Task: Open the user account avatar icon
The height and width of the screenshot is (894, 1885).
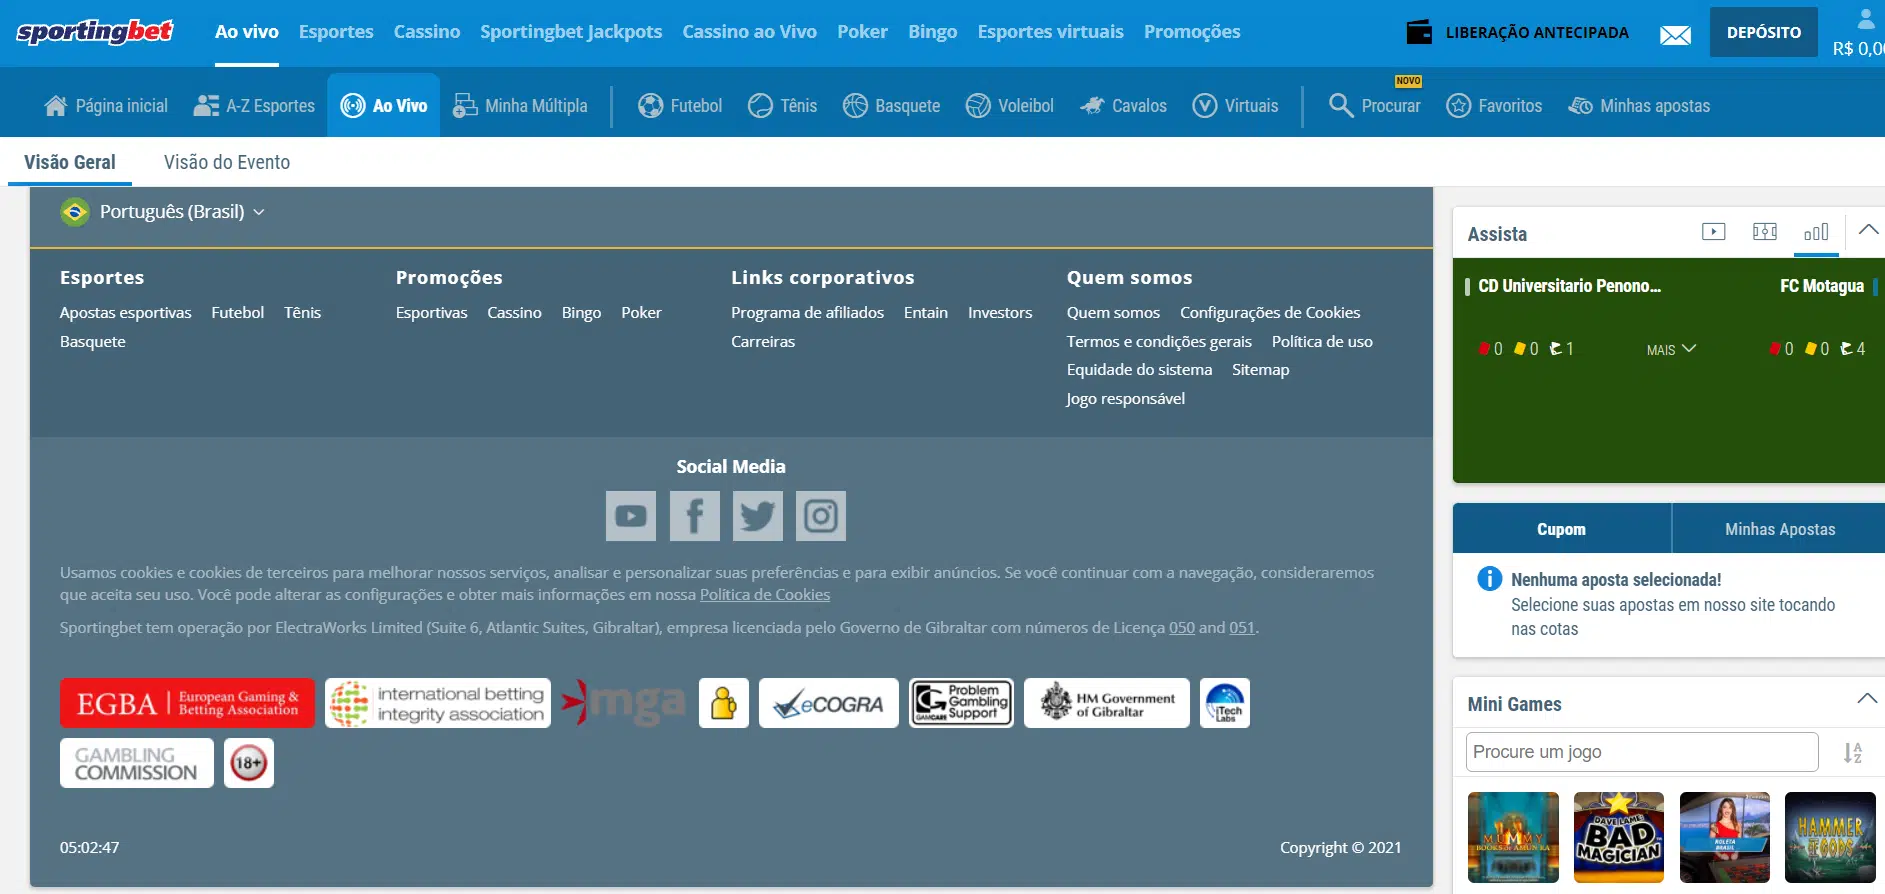Action: point(1865,19)
